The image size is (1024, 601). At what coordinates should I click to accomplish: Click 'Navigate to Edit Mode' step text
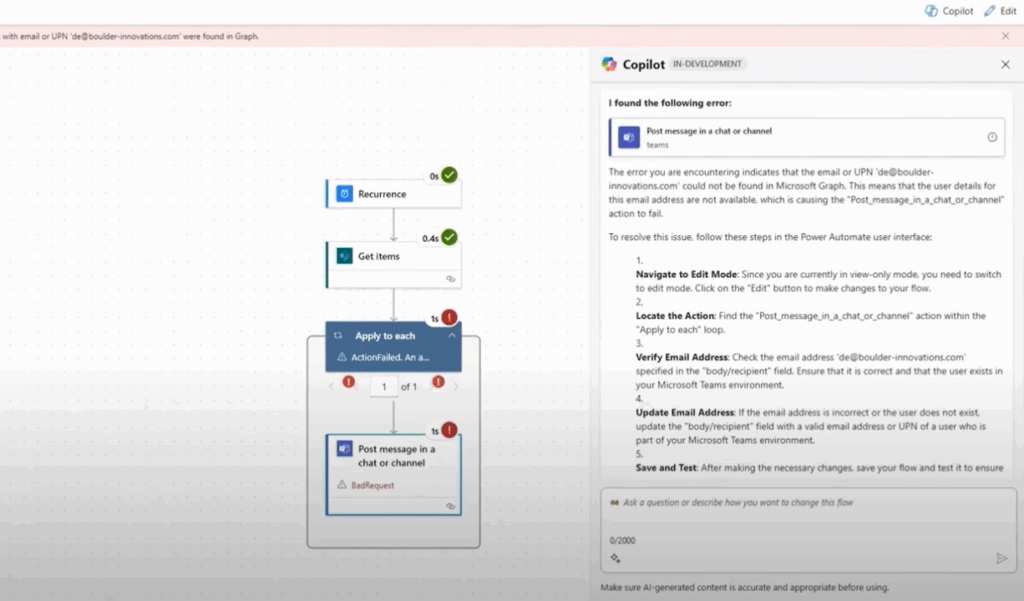(686, 274)
